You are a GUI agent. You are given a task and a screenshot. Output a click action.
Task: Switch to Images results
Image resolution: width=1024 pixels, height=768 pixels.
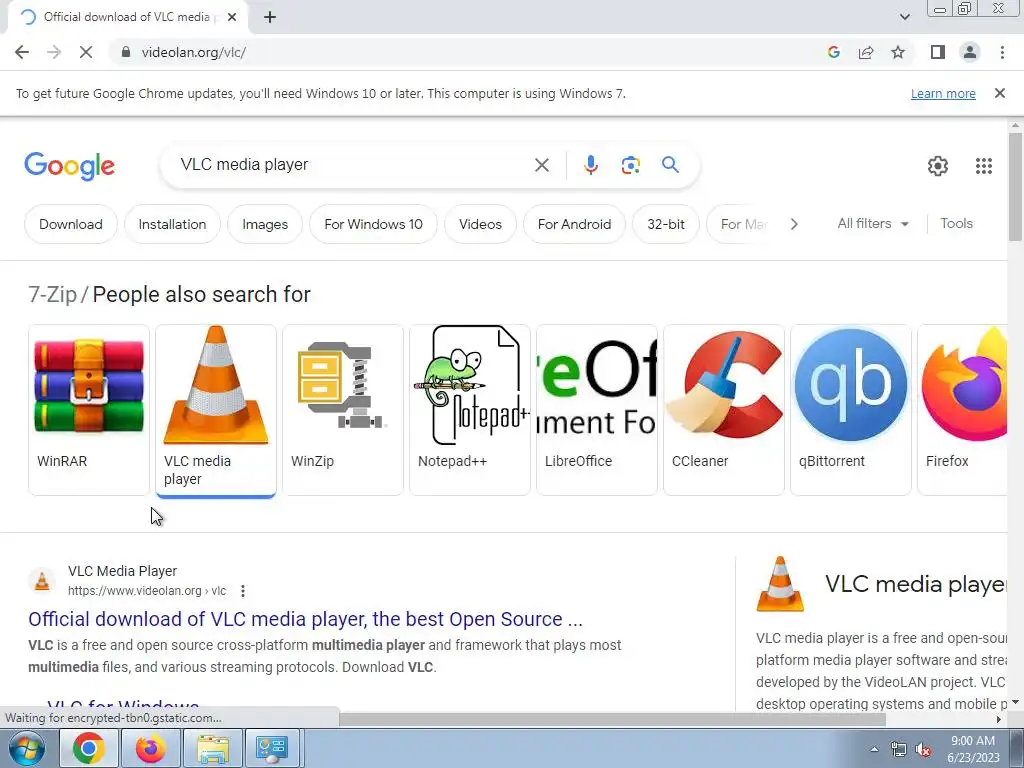(x=264, y=224)
